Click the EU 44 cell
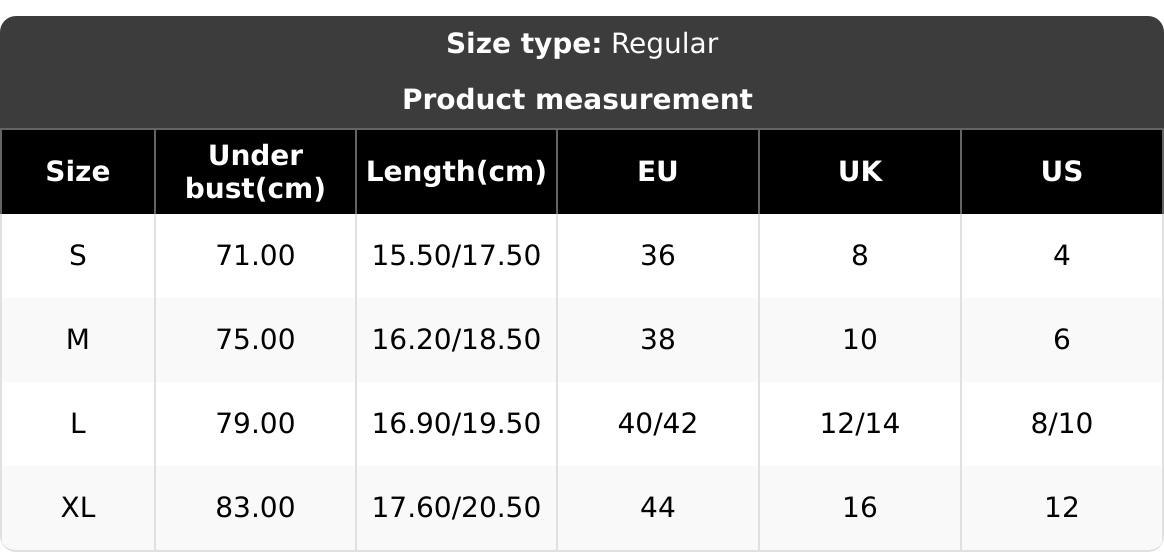The width and height of the screenshot is (1164, 552). (x=658, y=508)
